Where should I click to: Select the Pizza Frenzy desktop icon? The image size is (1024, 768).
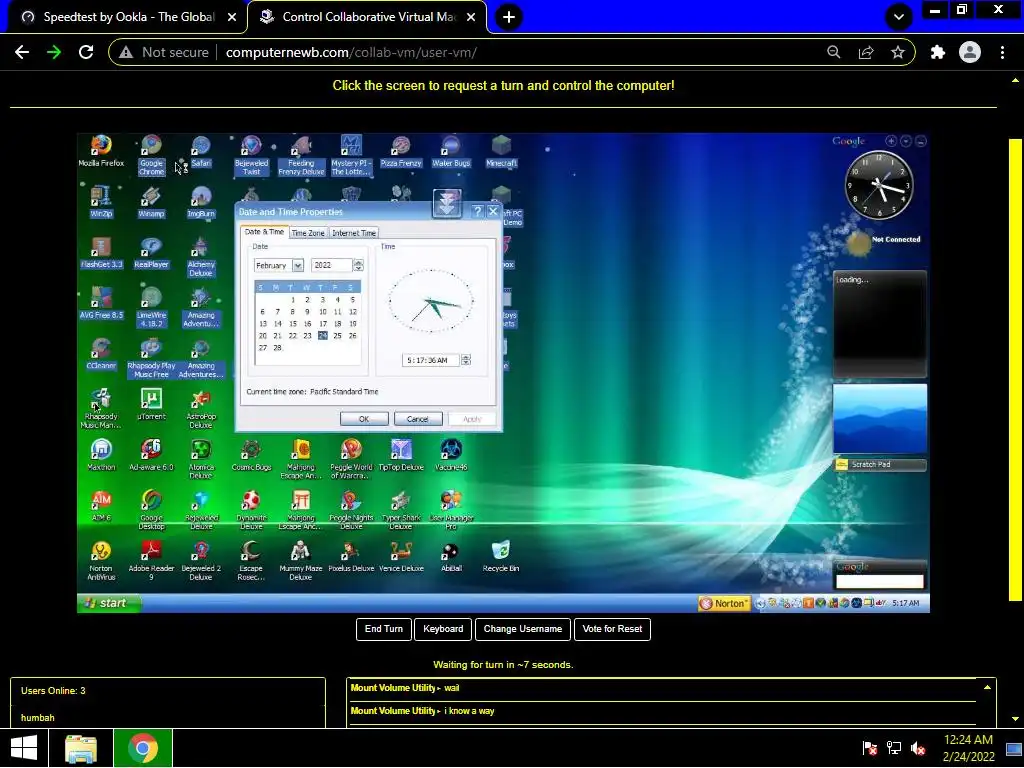pos(401,151)
